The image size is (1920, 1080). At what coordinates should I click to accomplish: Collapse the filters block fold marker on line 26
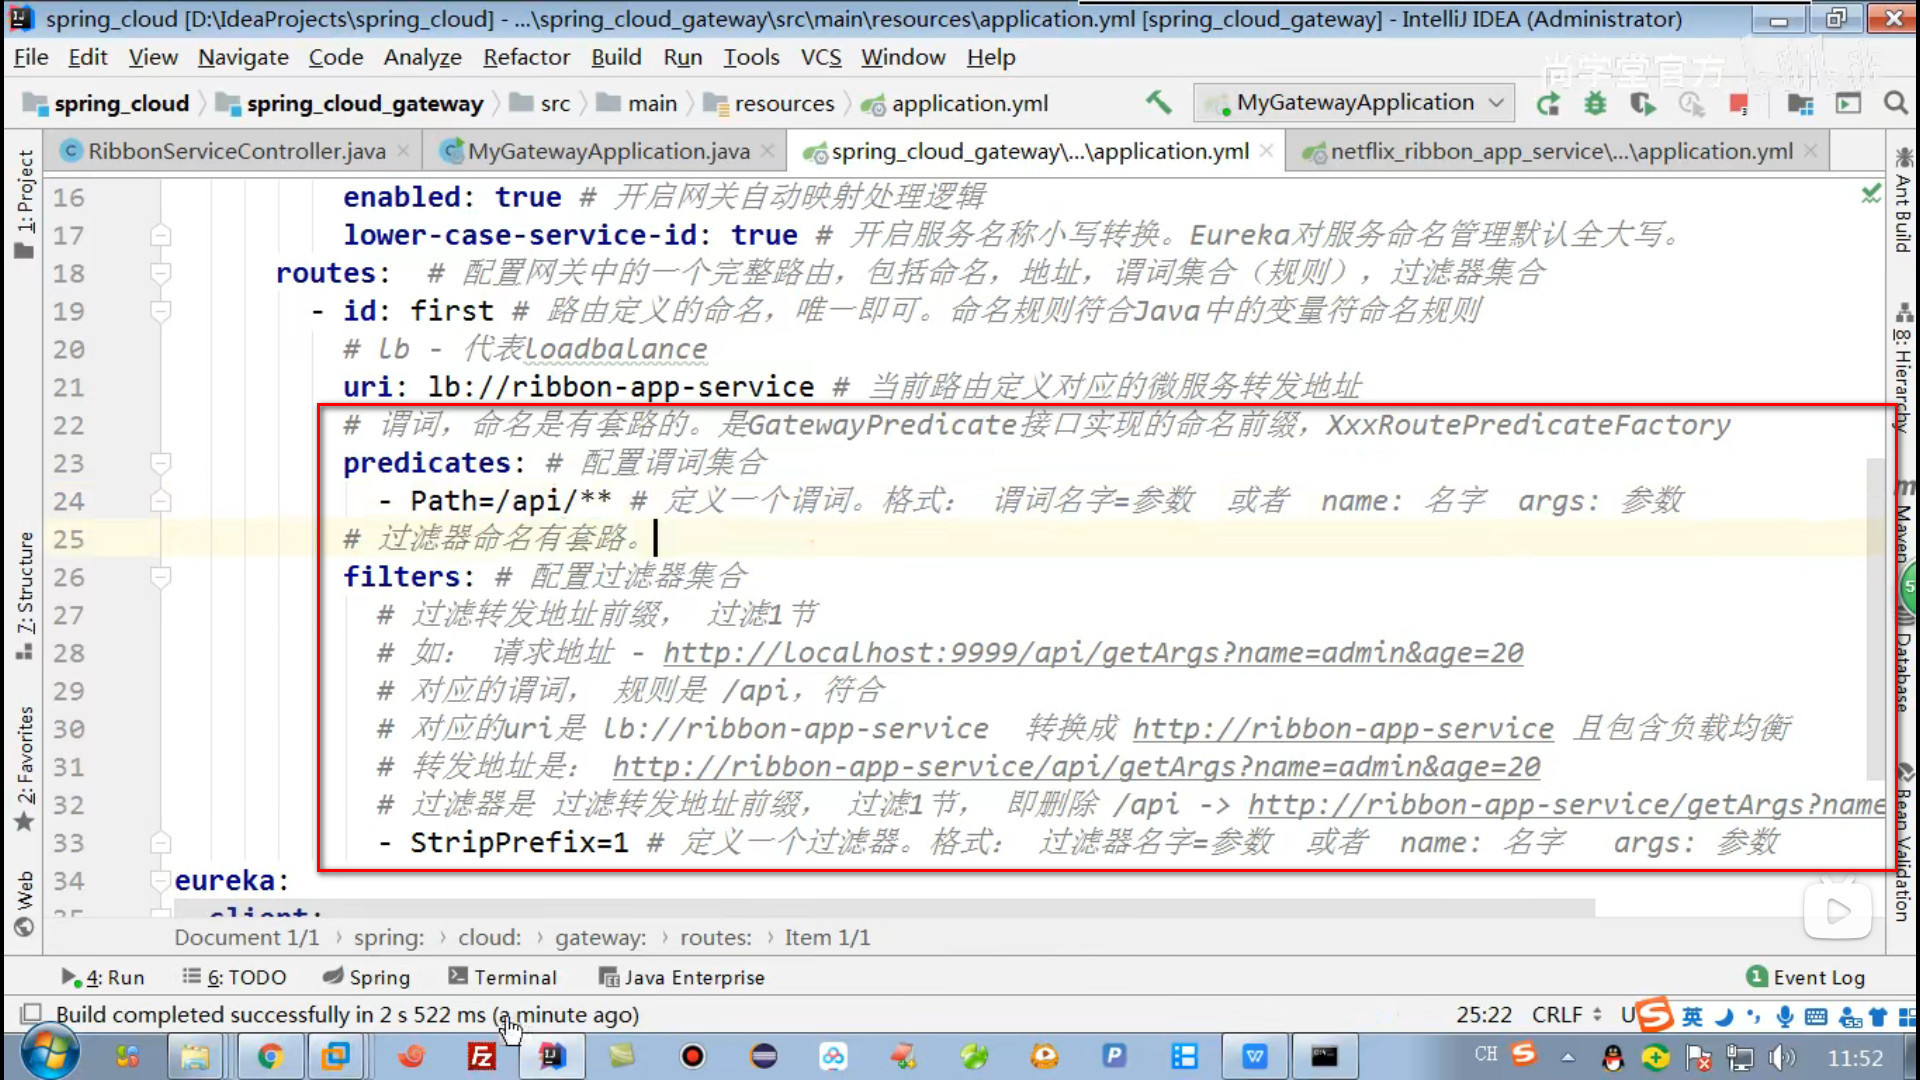pyautogui.click(x=160, y=577)
